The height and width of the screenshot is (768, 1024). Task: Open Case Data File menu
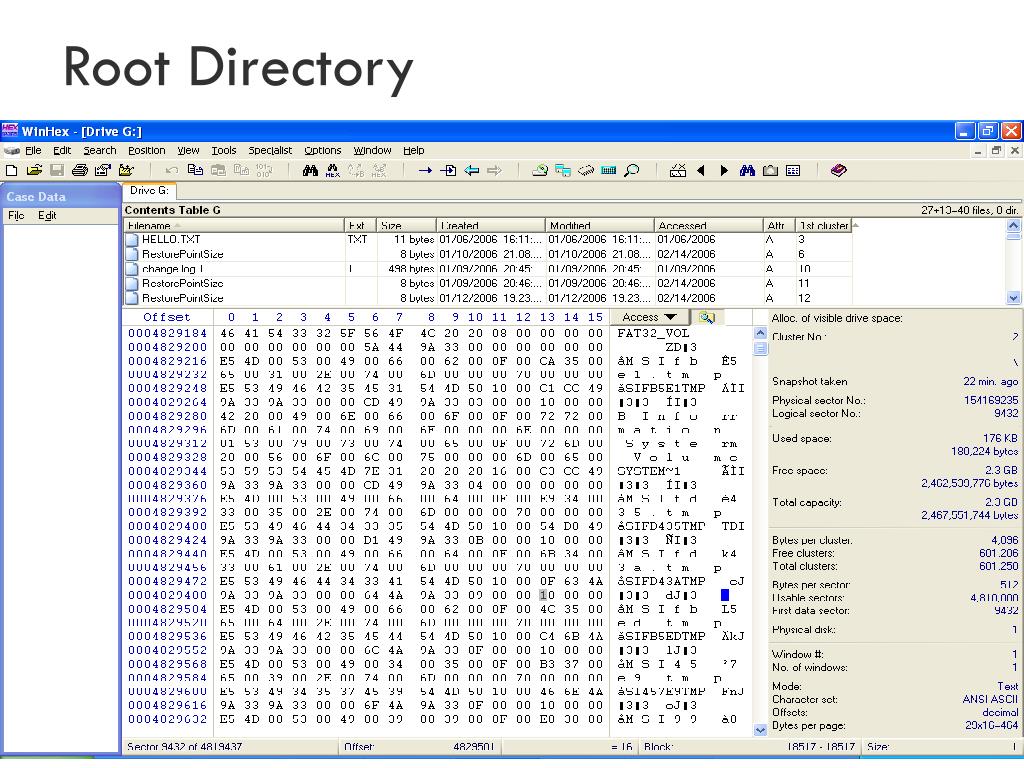[x=16, y=216]
